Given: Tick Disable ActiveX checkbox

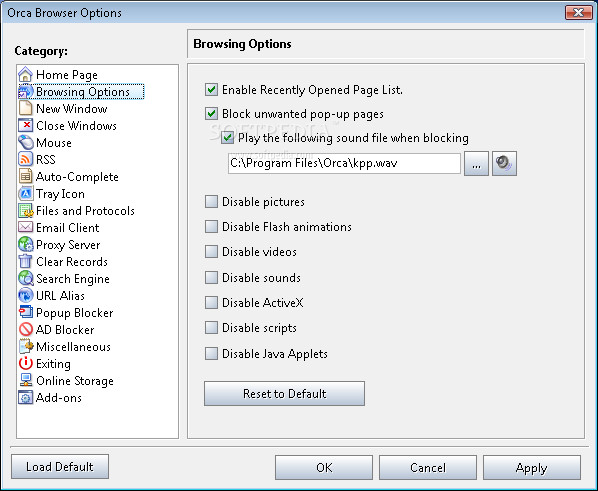Looking at the screenshot, I should click(211, 303).
